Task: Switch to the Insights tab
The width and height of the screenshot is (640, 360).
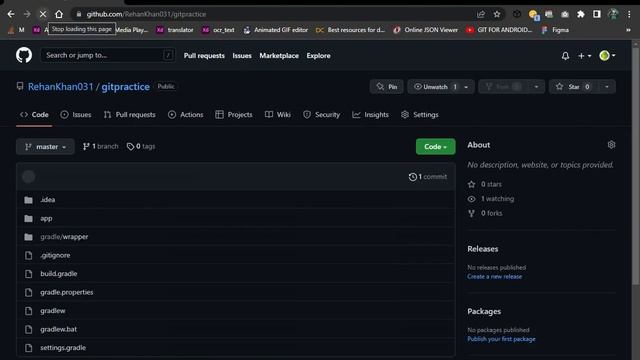Action: pyautogui.click(x=371, y=115)
